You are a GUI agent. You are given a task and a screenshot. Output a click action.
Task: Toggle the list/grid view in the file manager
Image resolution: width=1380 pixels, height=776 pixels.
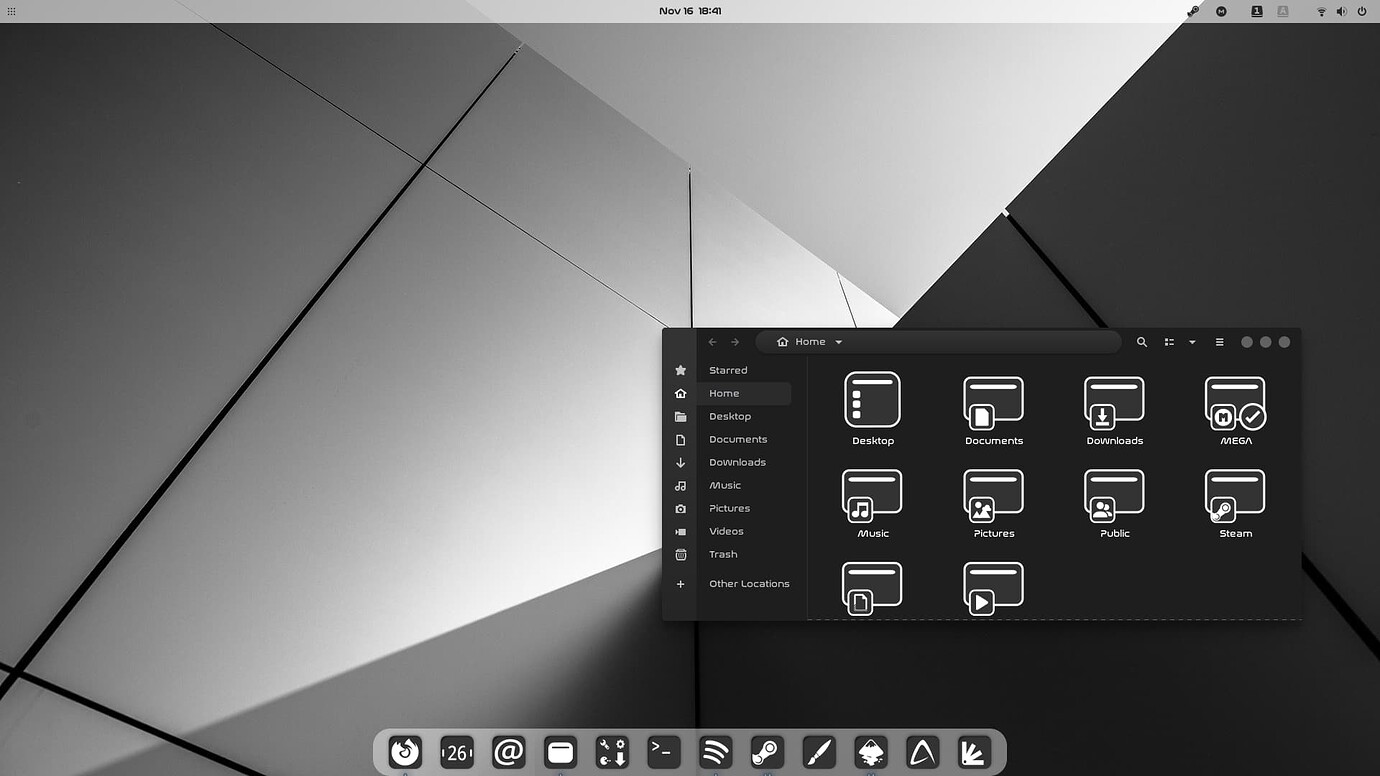(1169, 341)
